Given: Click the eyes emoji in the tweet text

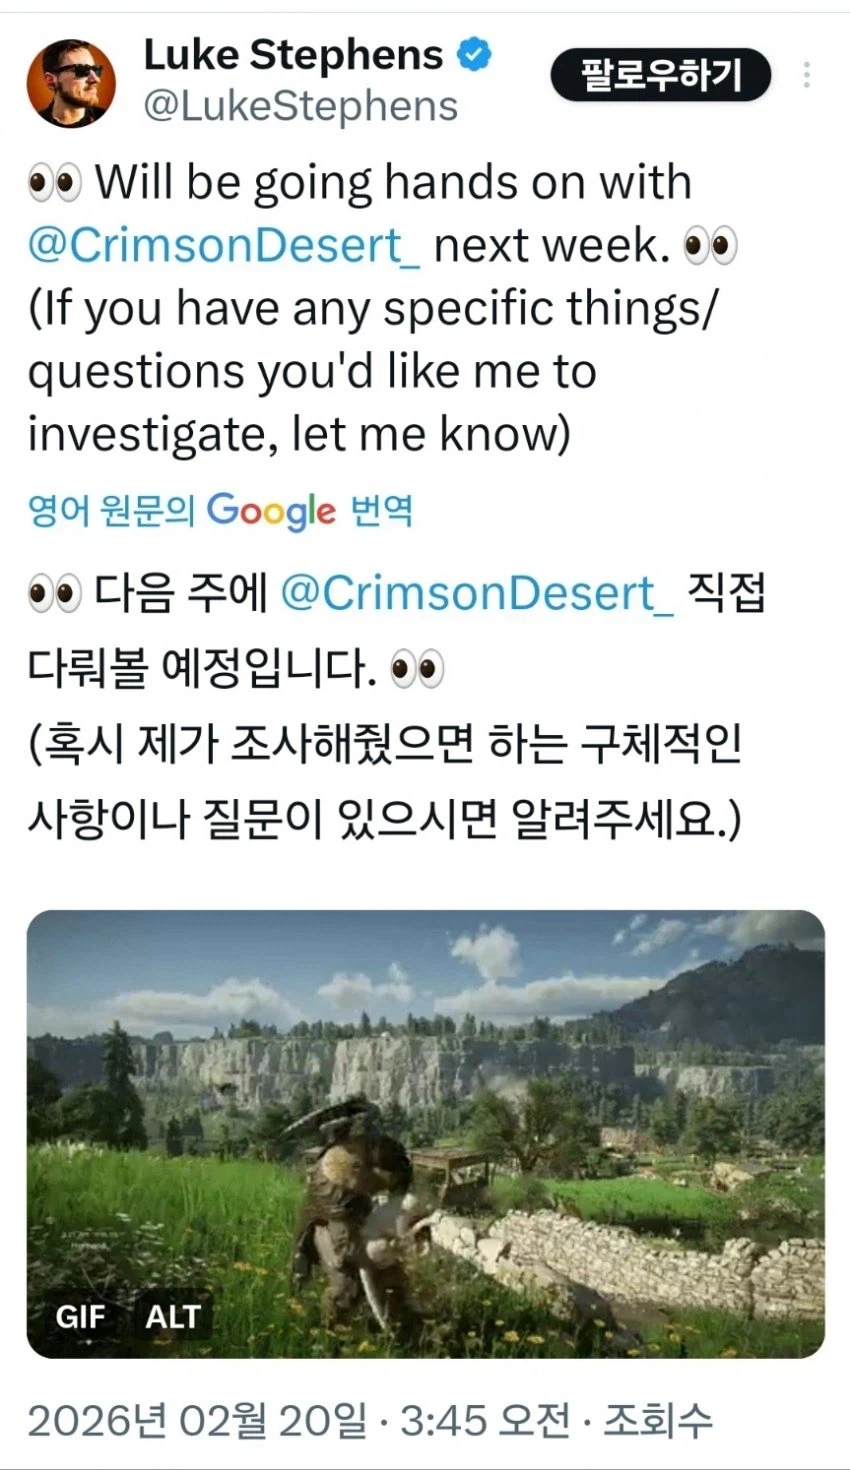Looking at the screenshot, I should point(55,180).
